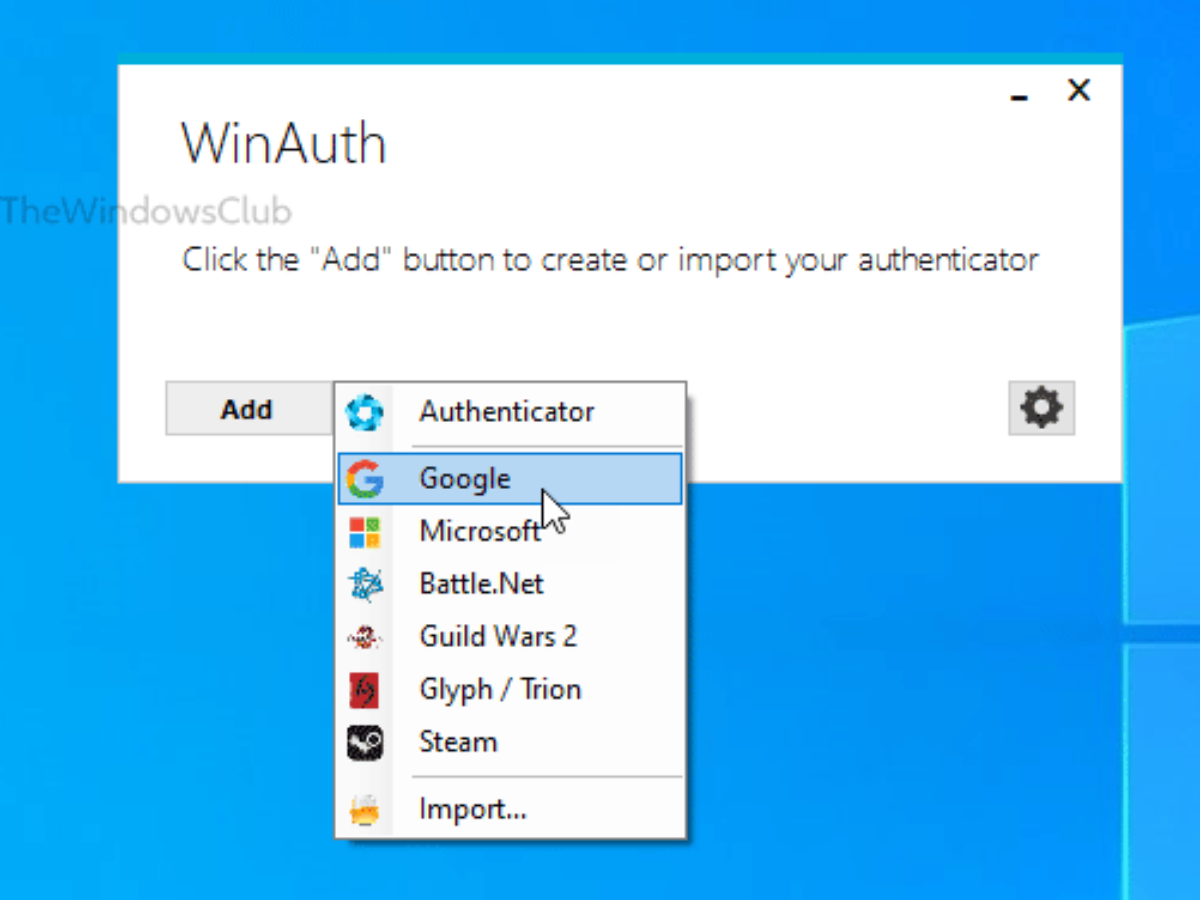Click the Authenticator shutter icon
The width and height of the screenshot is (1200, 900).
point(364,412)
